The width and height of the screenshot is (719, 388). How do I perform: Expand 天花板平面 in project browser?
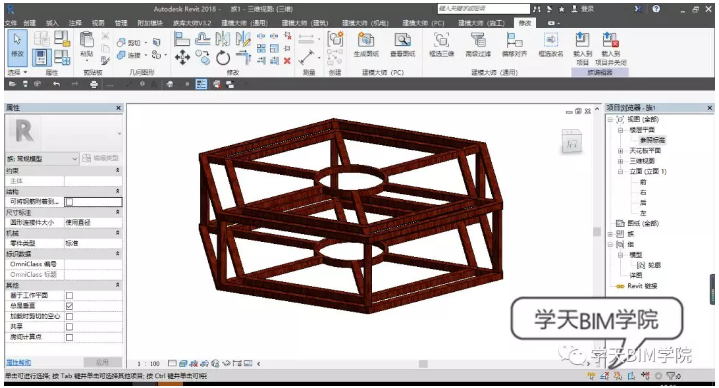coord(620,151)
